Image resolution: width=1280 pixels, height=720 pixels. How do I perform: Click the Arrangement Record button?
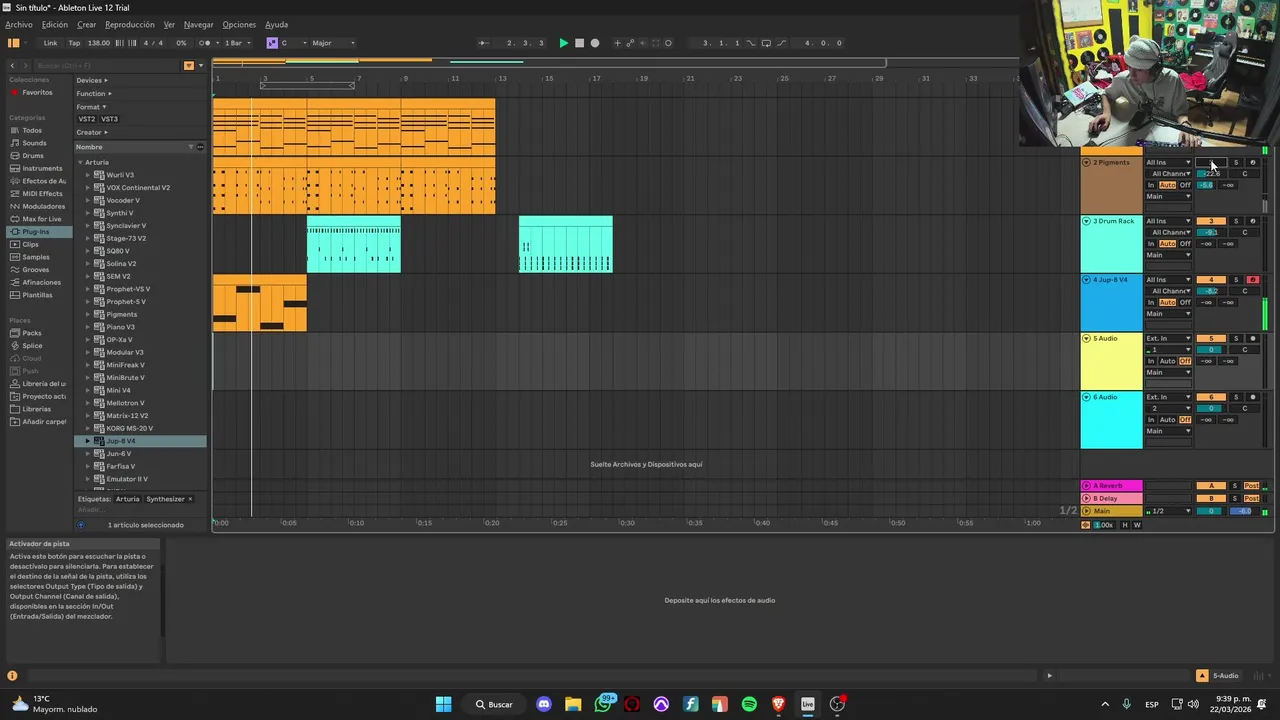click(595, 43)
